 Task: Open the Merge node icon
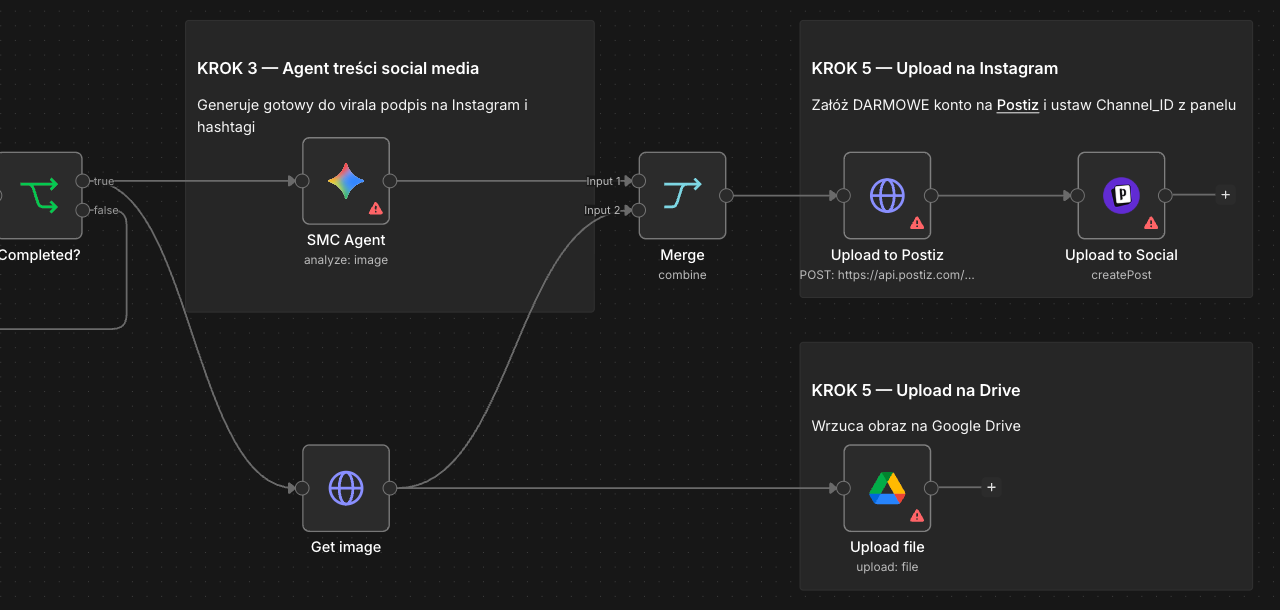(682, 195)
